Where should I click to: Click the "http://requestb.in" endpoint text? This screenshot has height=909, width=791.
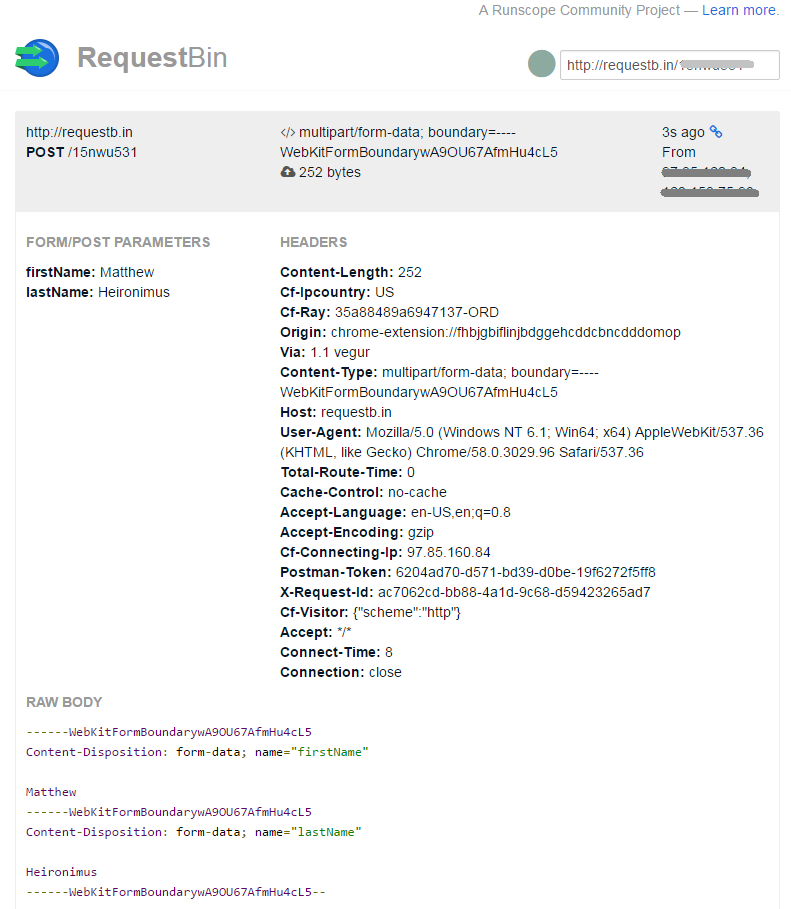[x=79, y=131]
